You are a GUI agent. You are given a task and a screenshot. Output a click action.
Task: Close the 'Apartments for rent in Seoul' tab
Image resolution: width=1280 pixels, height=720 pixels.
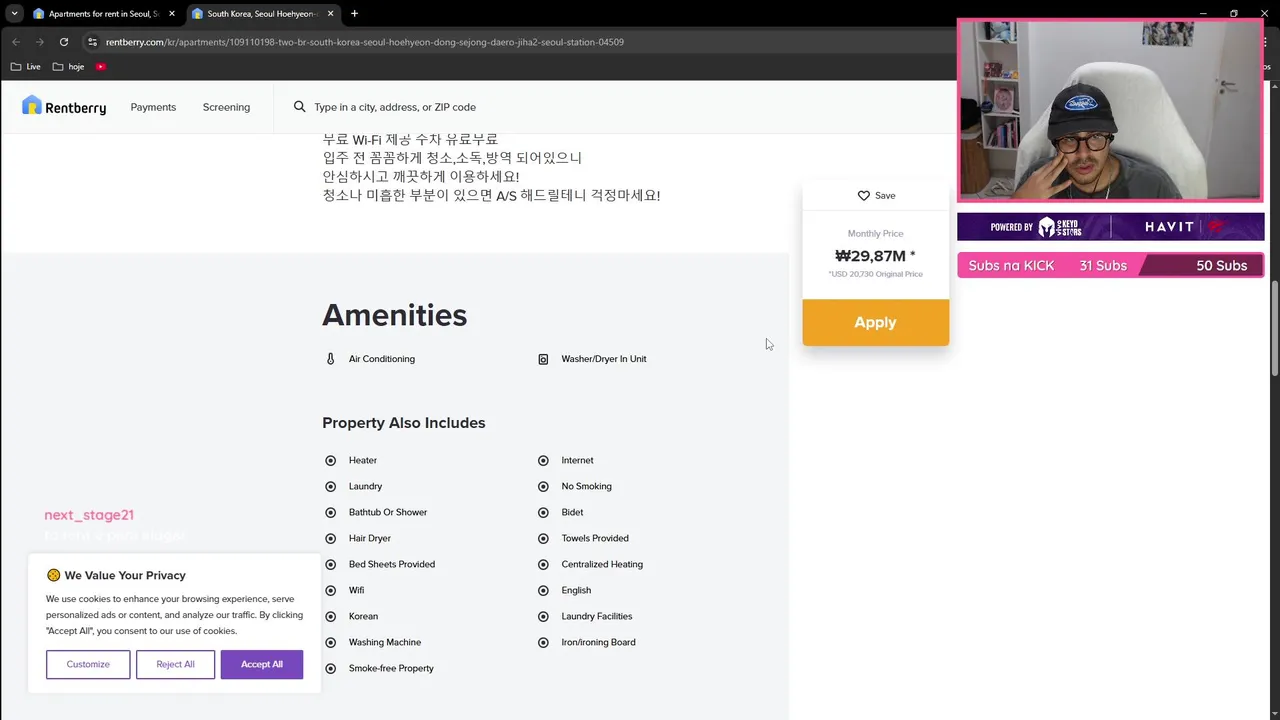tap(172, 14)
